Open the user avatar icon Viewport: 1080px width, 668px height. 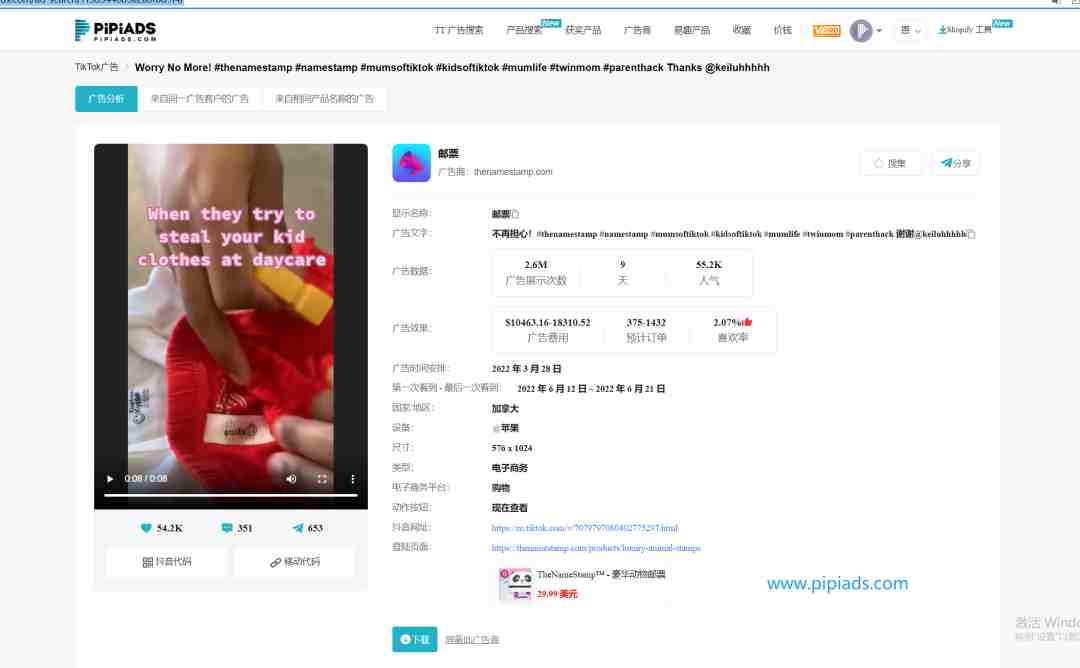(x=860, y=30)
